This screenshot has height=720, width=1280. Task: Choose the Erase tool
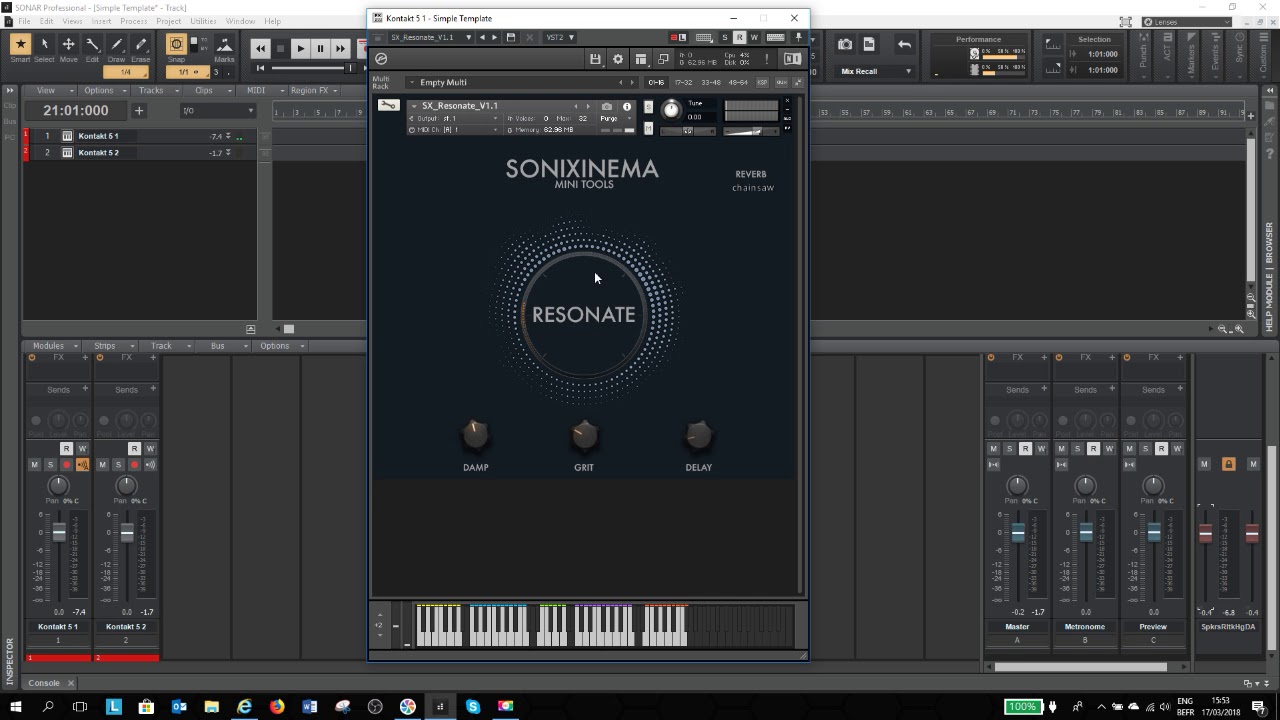pyautogui.click(x=140, y=45)
